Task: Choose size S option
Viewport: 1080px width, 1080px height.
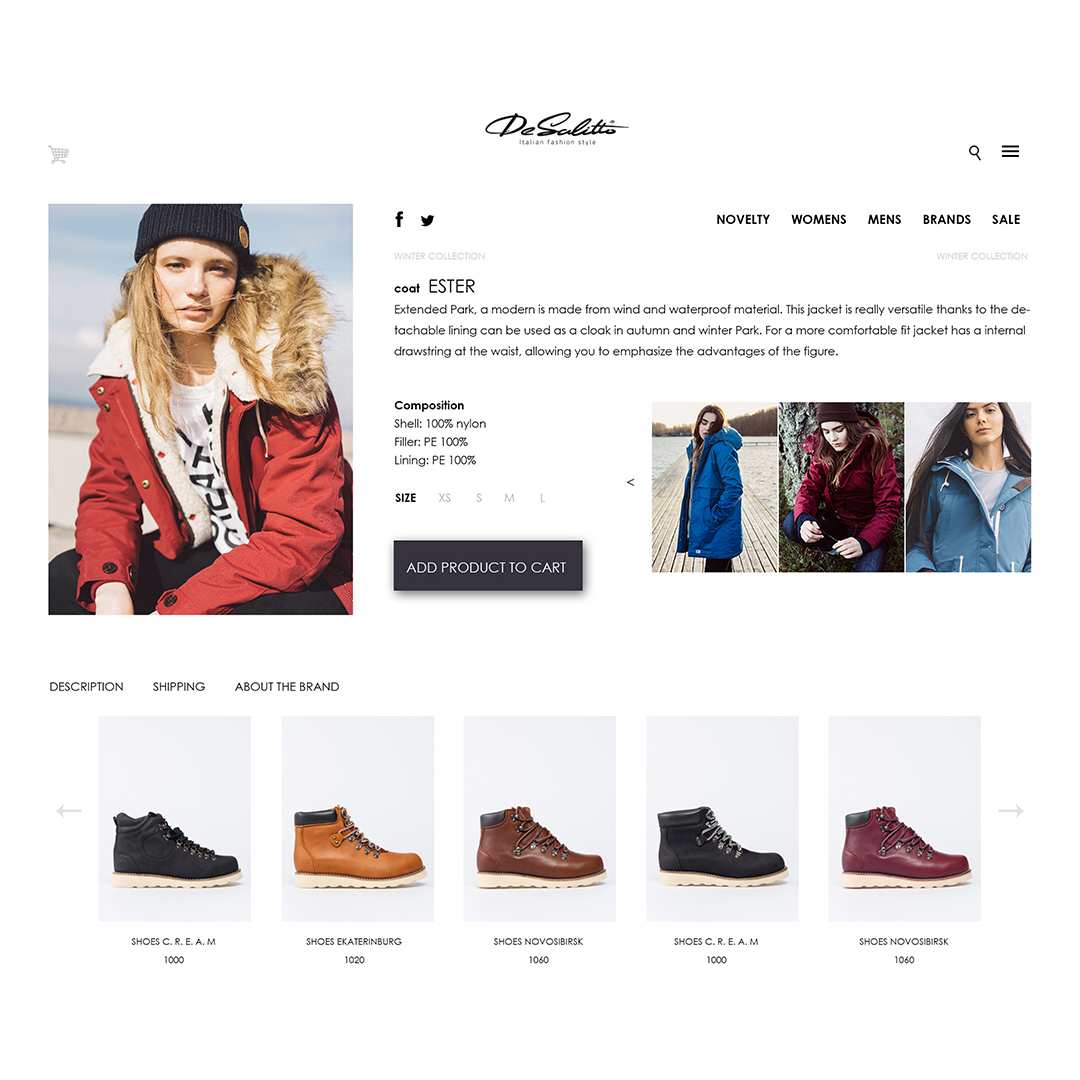Action: click(479, 498)
